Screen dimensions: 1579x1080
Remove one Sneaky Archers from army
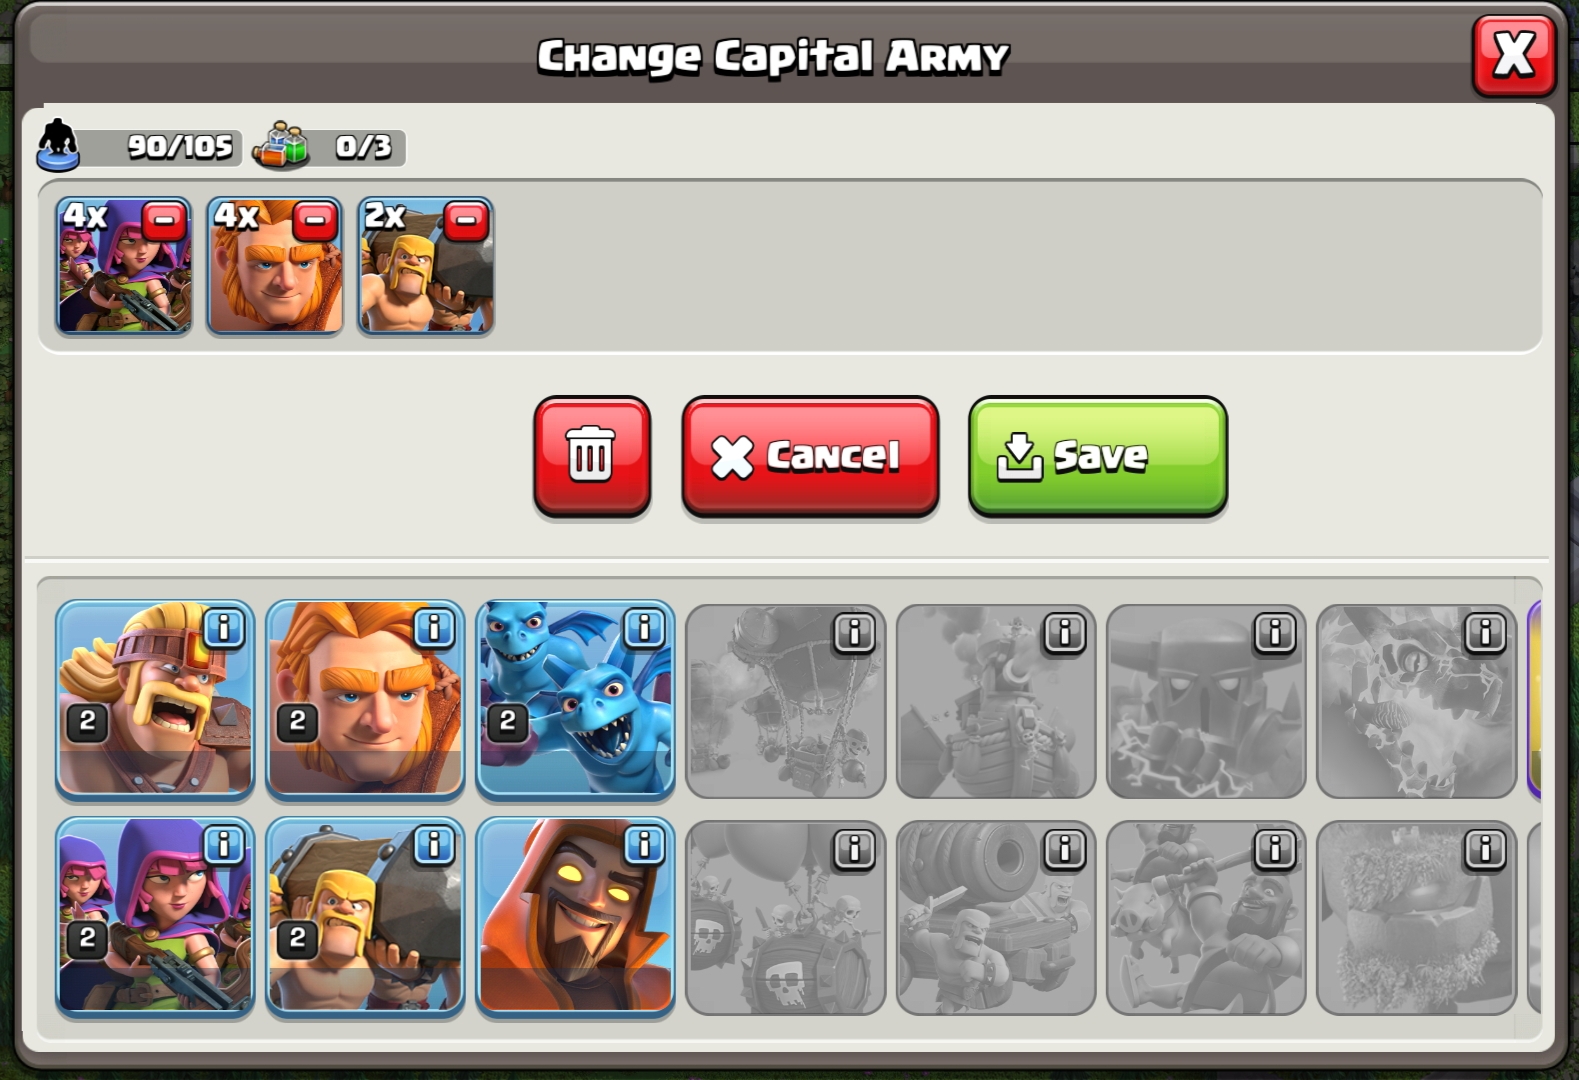pyautogui.click(x=164, y=221)
